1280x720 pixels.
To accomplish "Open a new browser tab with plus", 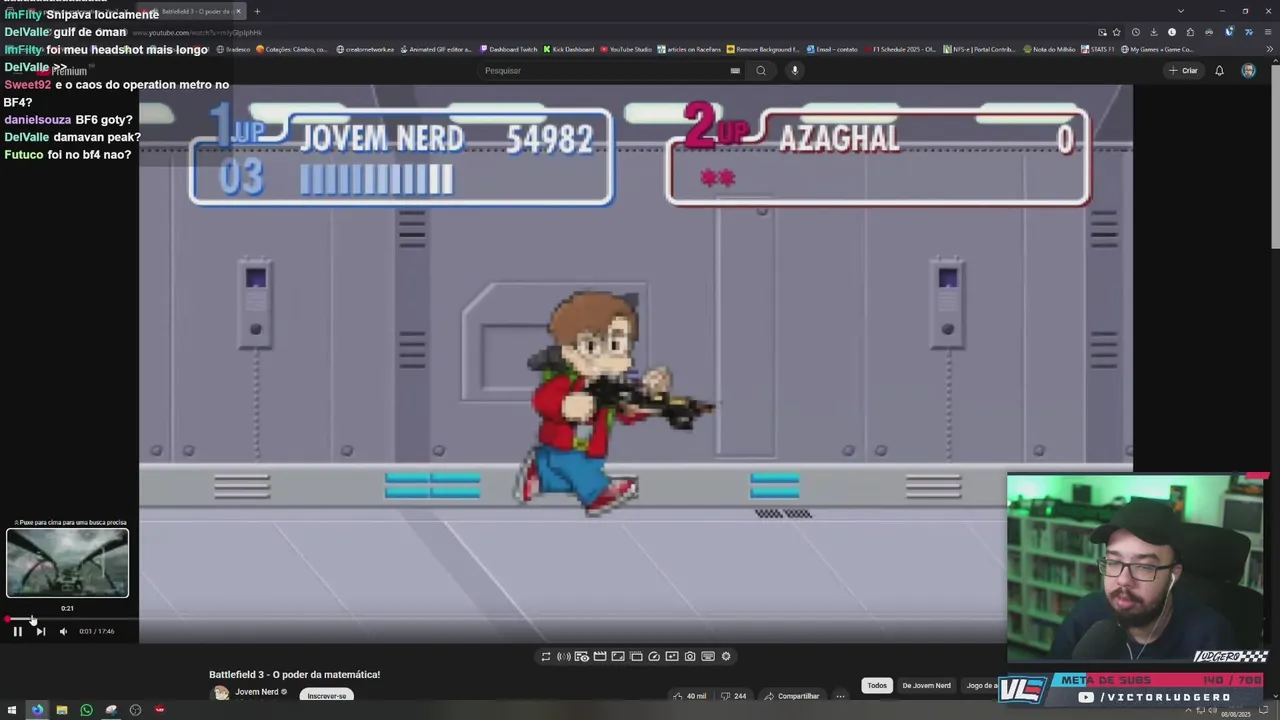I will click(257, 11).
